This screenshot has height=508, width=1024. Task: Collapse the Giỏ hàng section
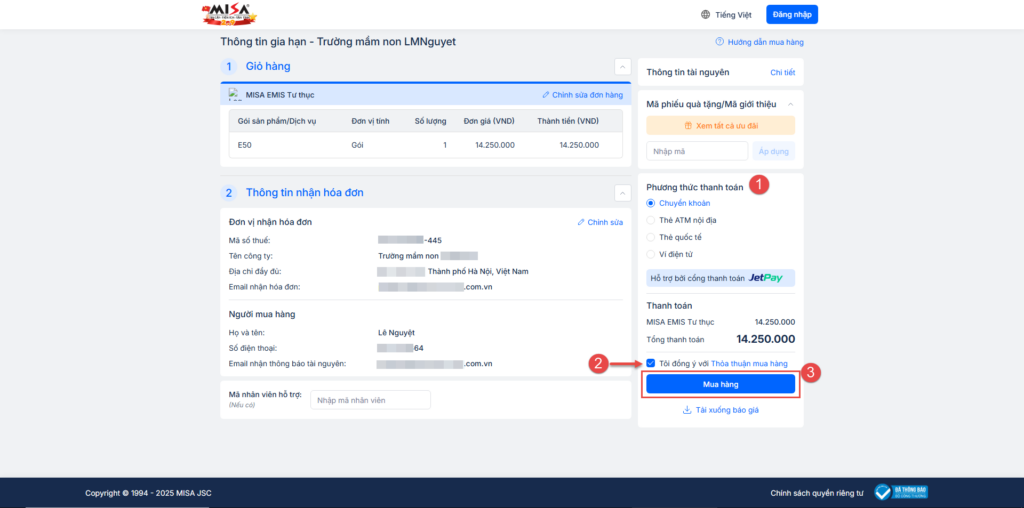pos(622,67)
